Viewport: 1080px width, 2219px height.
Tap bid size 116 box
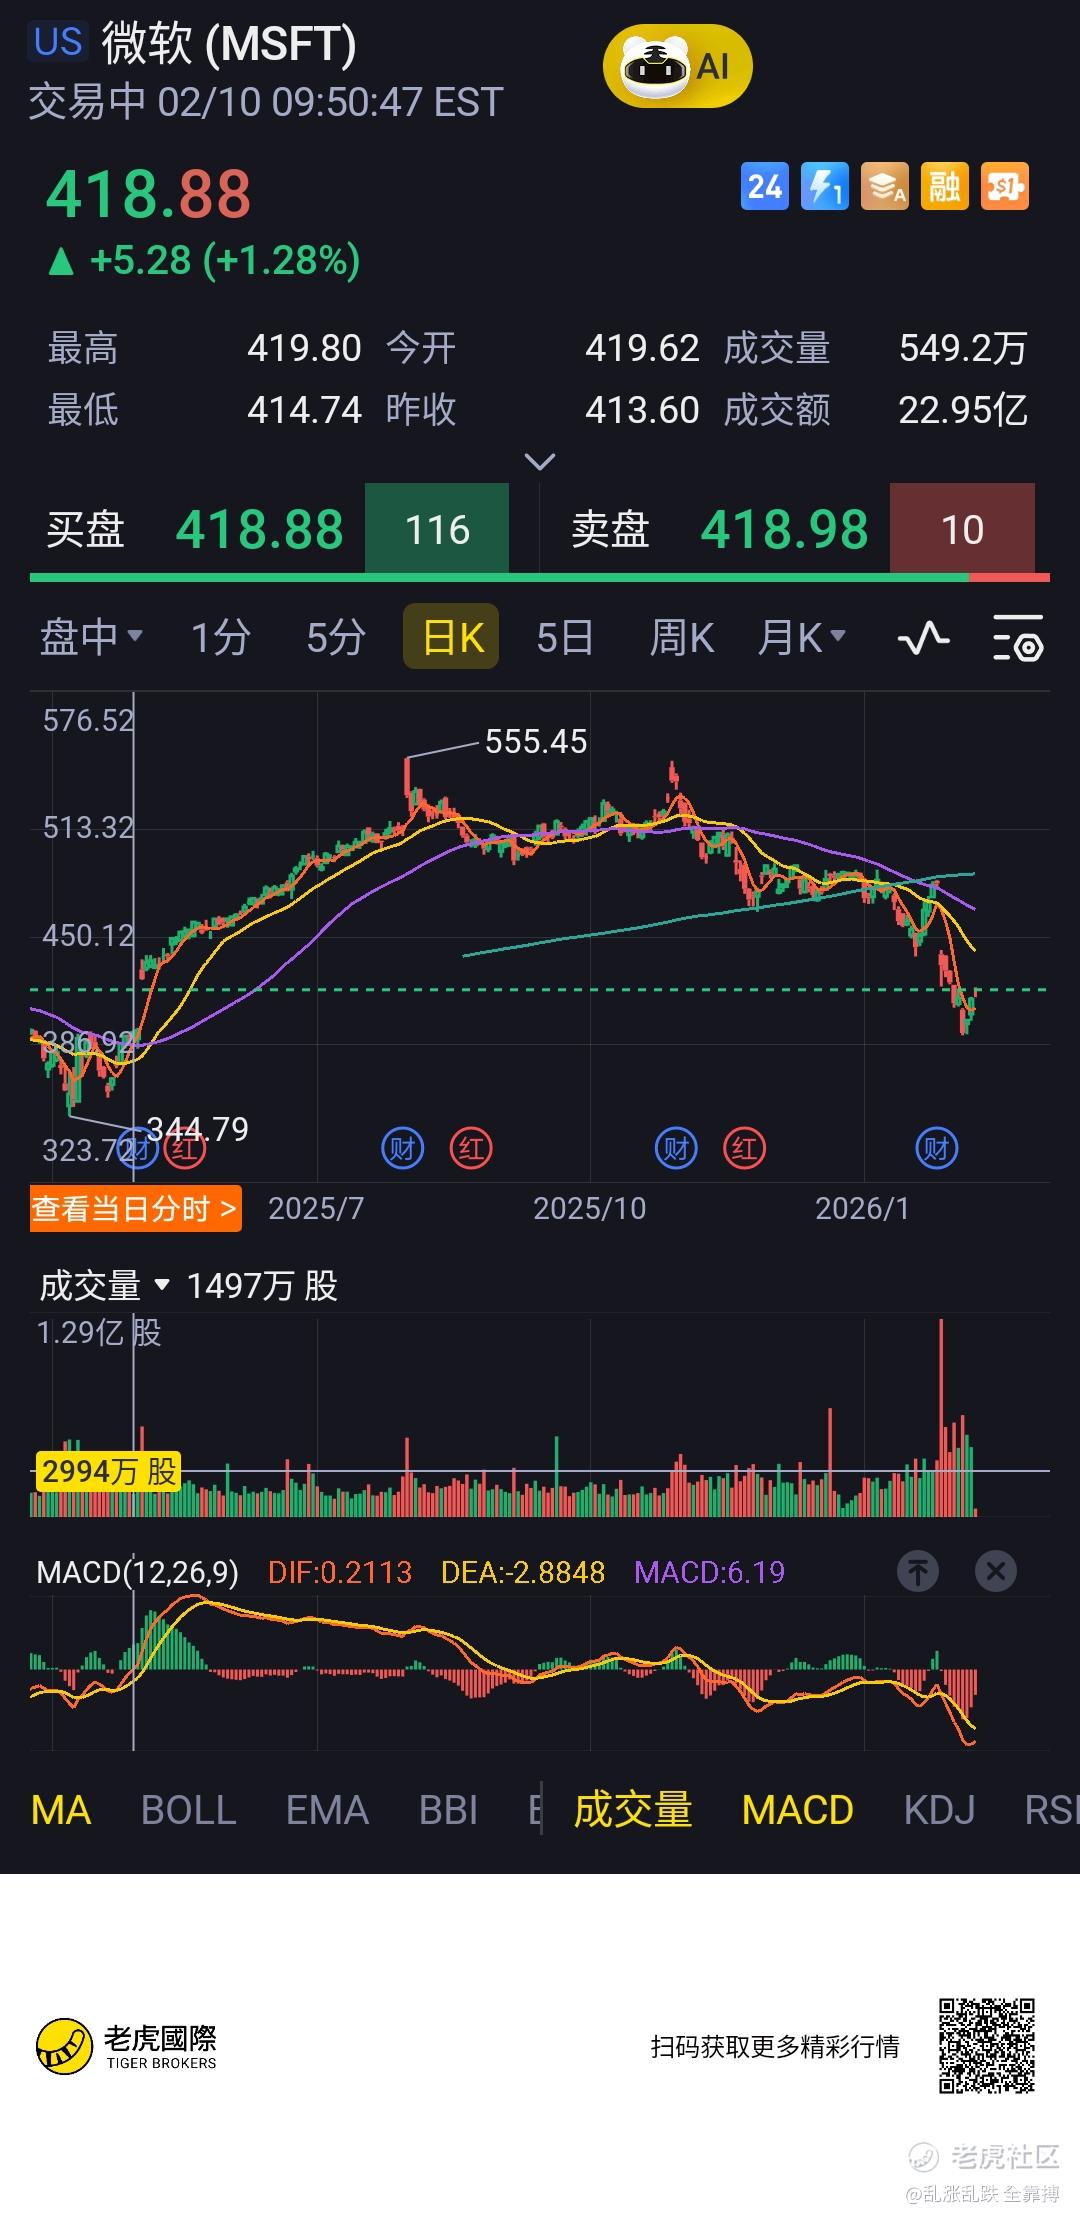[437, 529]
